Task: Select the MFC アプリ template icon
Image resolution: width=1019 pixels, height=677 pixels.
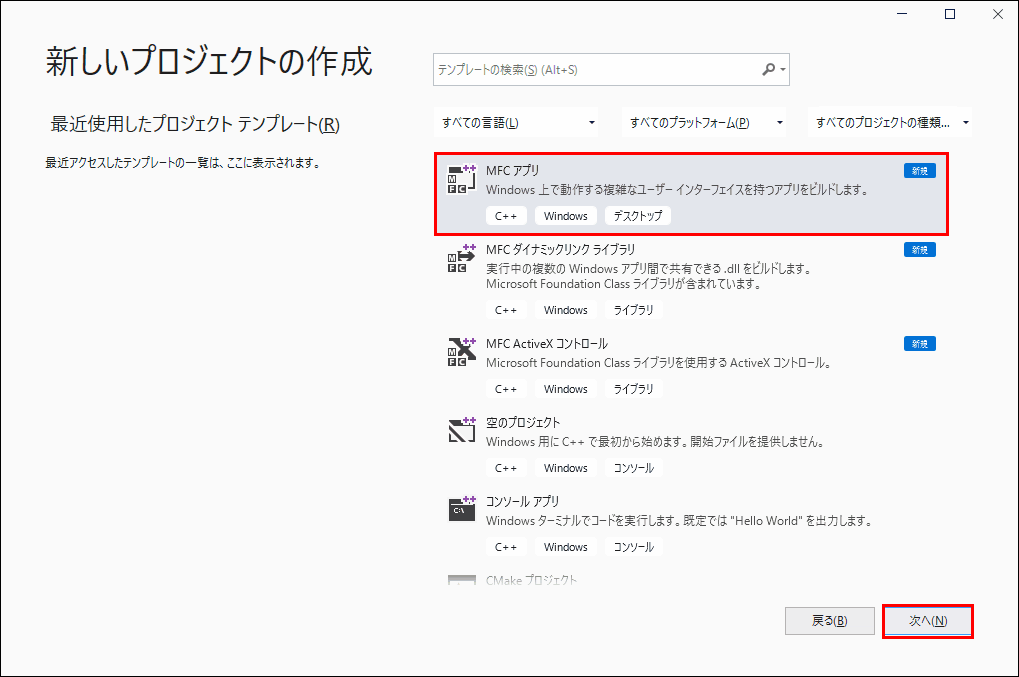Action: click(462, 179)
